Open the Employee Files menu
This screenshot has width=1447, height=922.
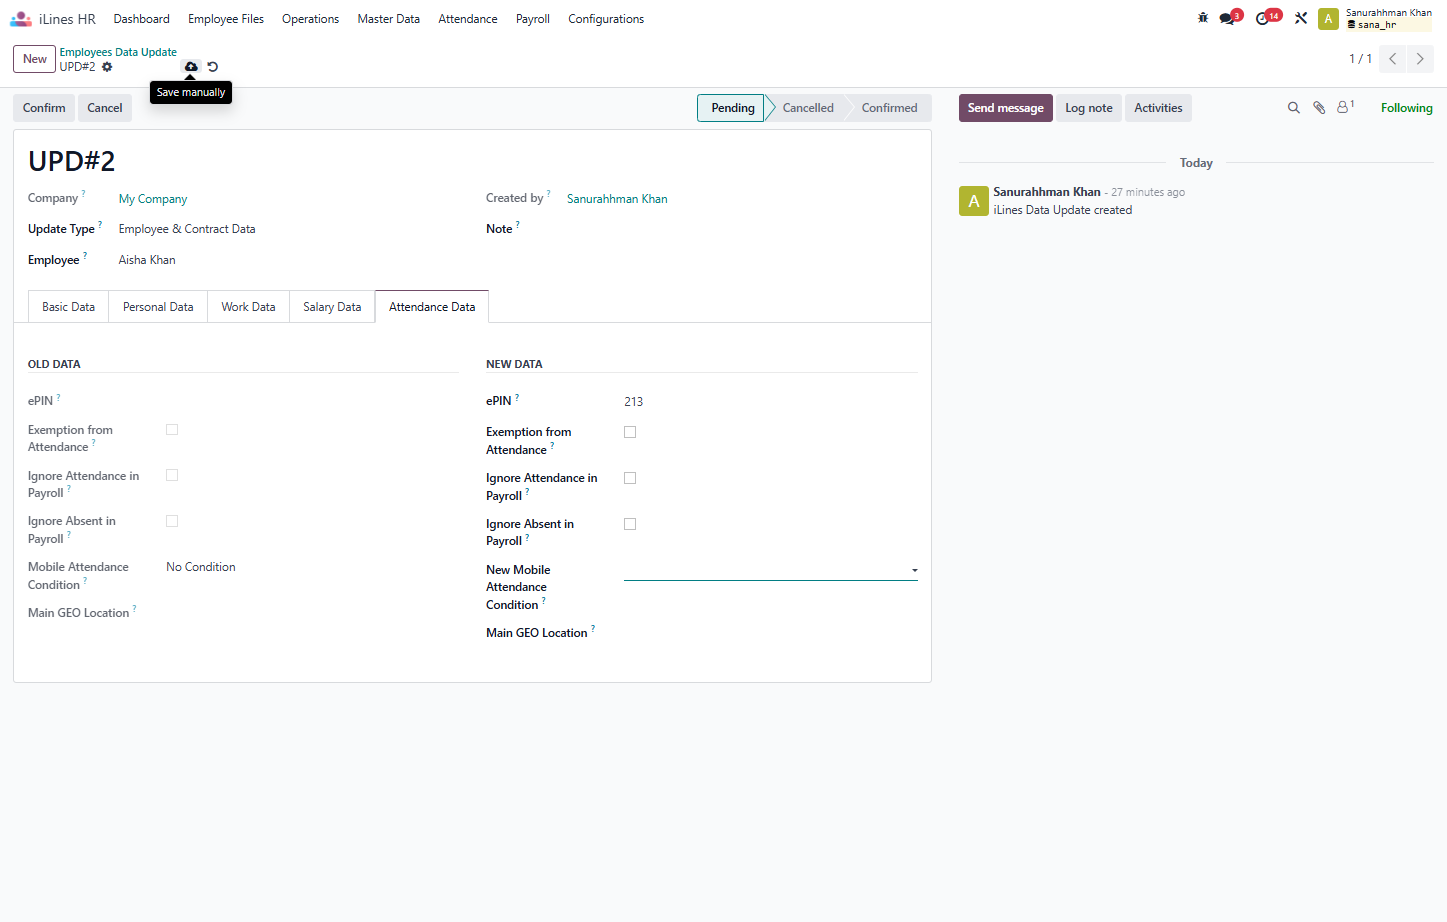tap(226, 19)
